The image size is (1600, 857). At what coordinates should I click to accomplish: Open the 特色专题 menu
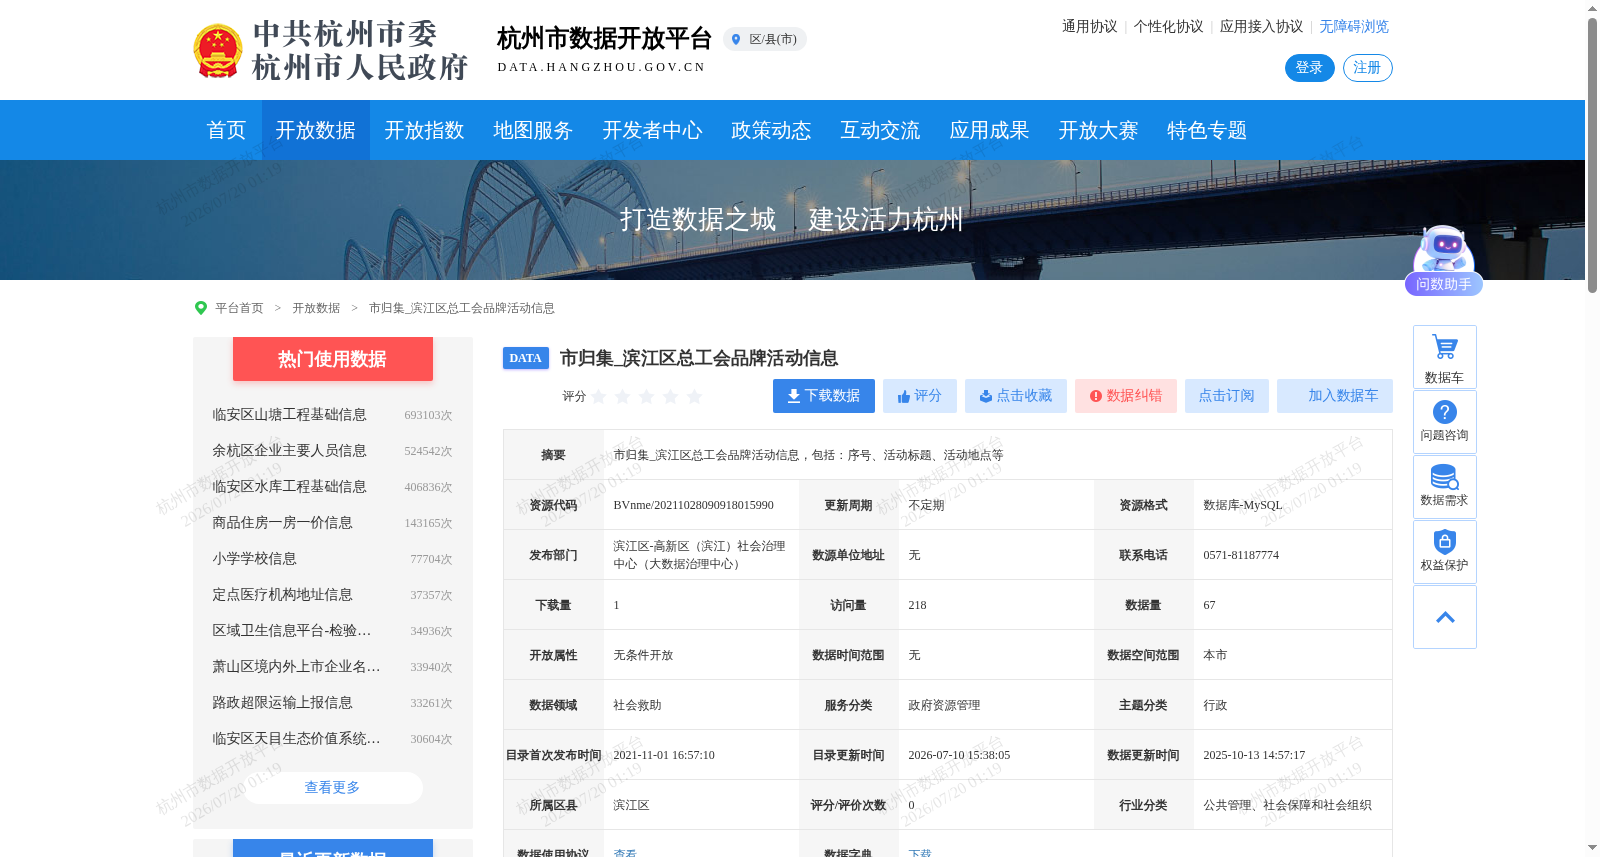pos(1207,130)
